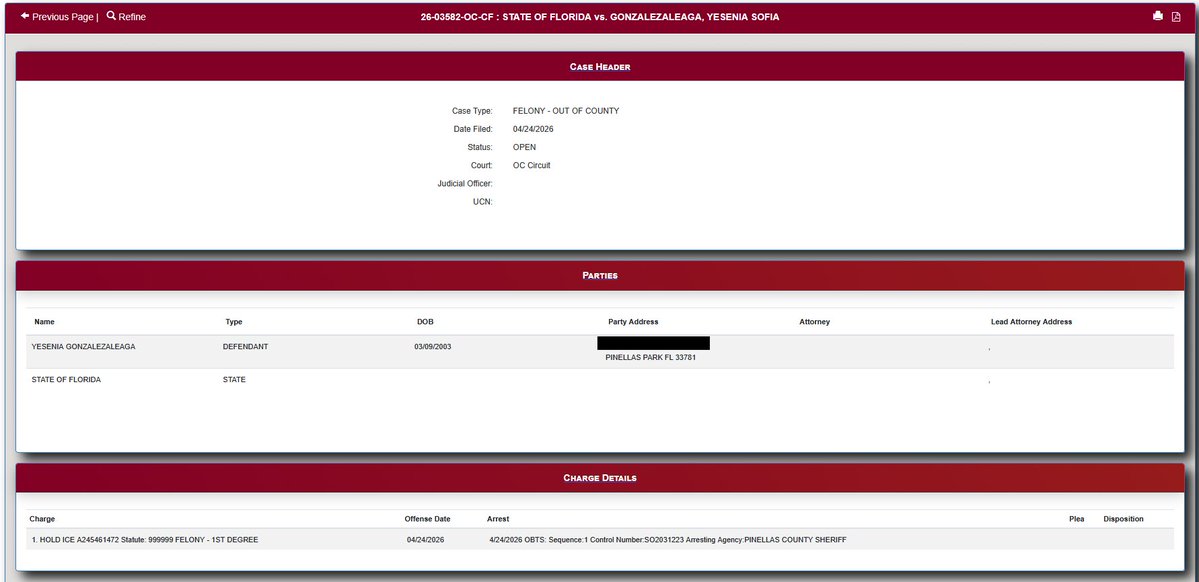Click the UCN label
Screen dimensions: 1199x582
pyautogui.click(x=483, y=202)
